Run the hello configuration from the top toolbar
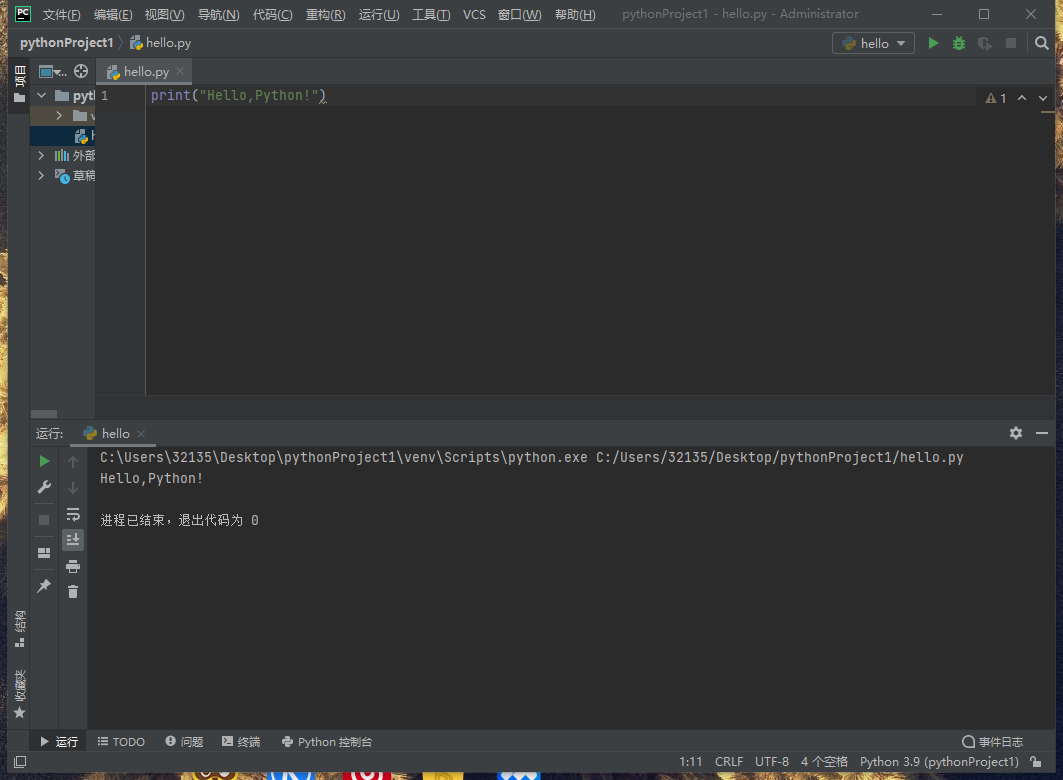Screen dimensions: 1063x780 (x=933, y=43)
